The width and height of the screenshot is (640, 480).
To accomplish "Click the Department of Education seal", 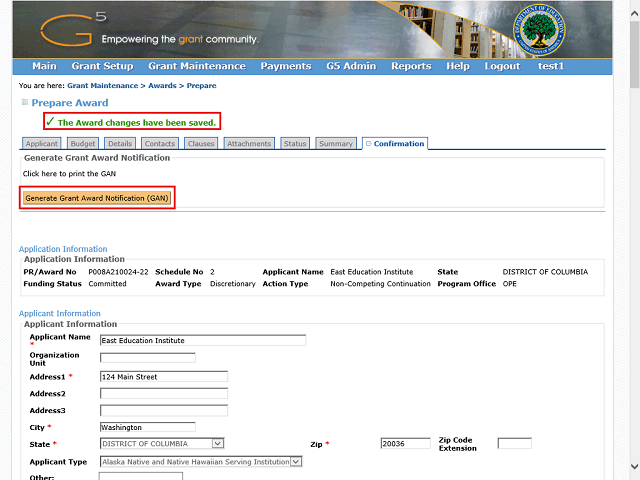I will [542, 30].
